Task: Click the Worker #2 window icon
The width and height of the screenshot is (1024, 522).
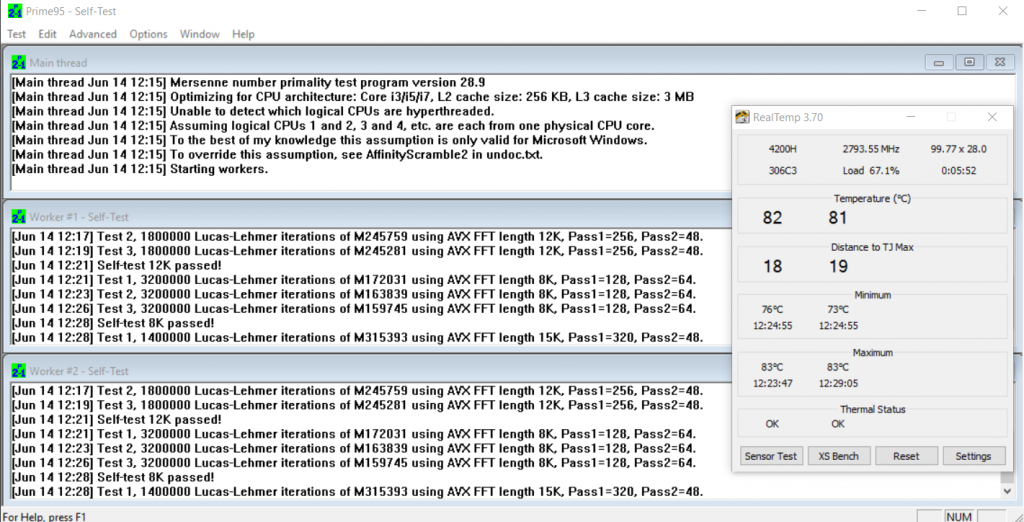Action: pyautogui.click(x=19, y=370)
